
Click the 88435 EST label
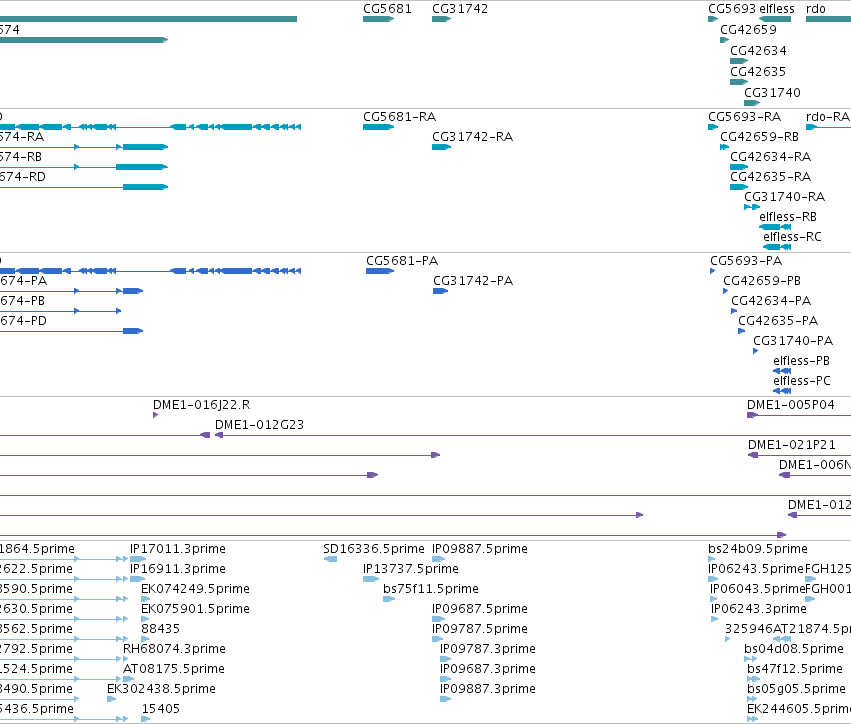pos(160,628)
